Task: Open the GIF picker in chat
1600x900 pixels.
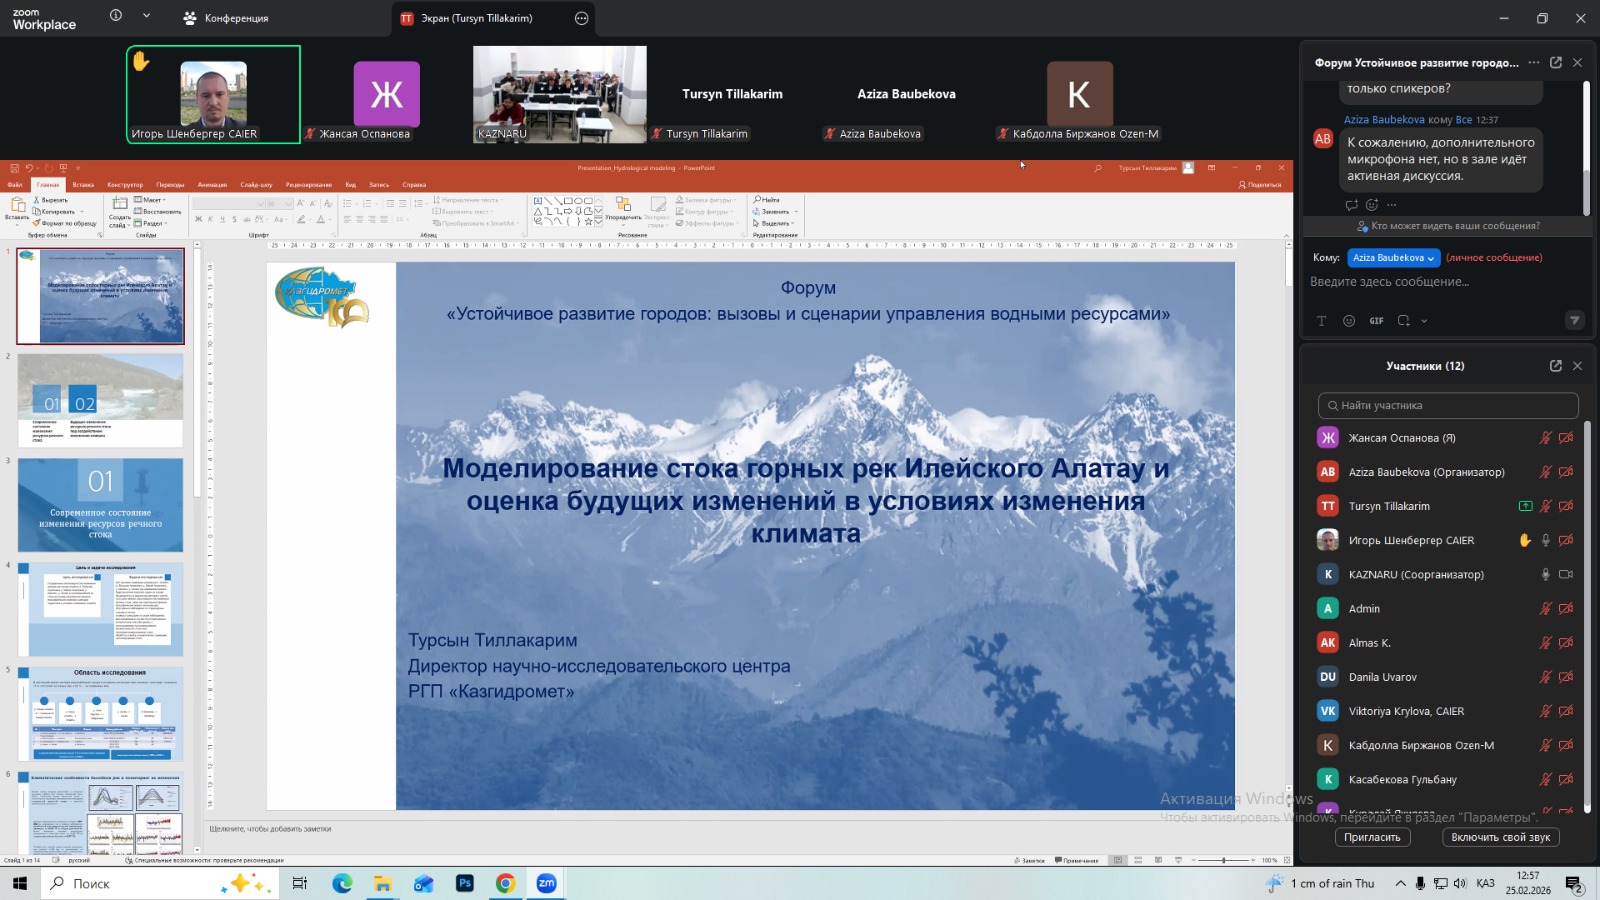Action: pyautogui.click(x=1377, y=321)
